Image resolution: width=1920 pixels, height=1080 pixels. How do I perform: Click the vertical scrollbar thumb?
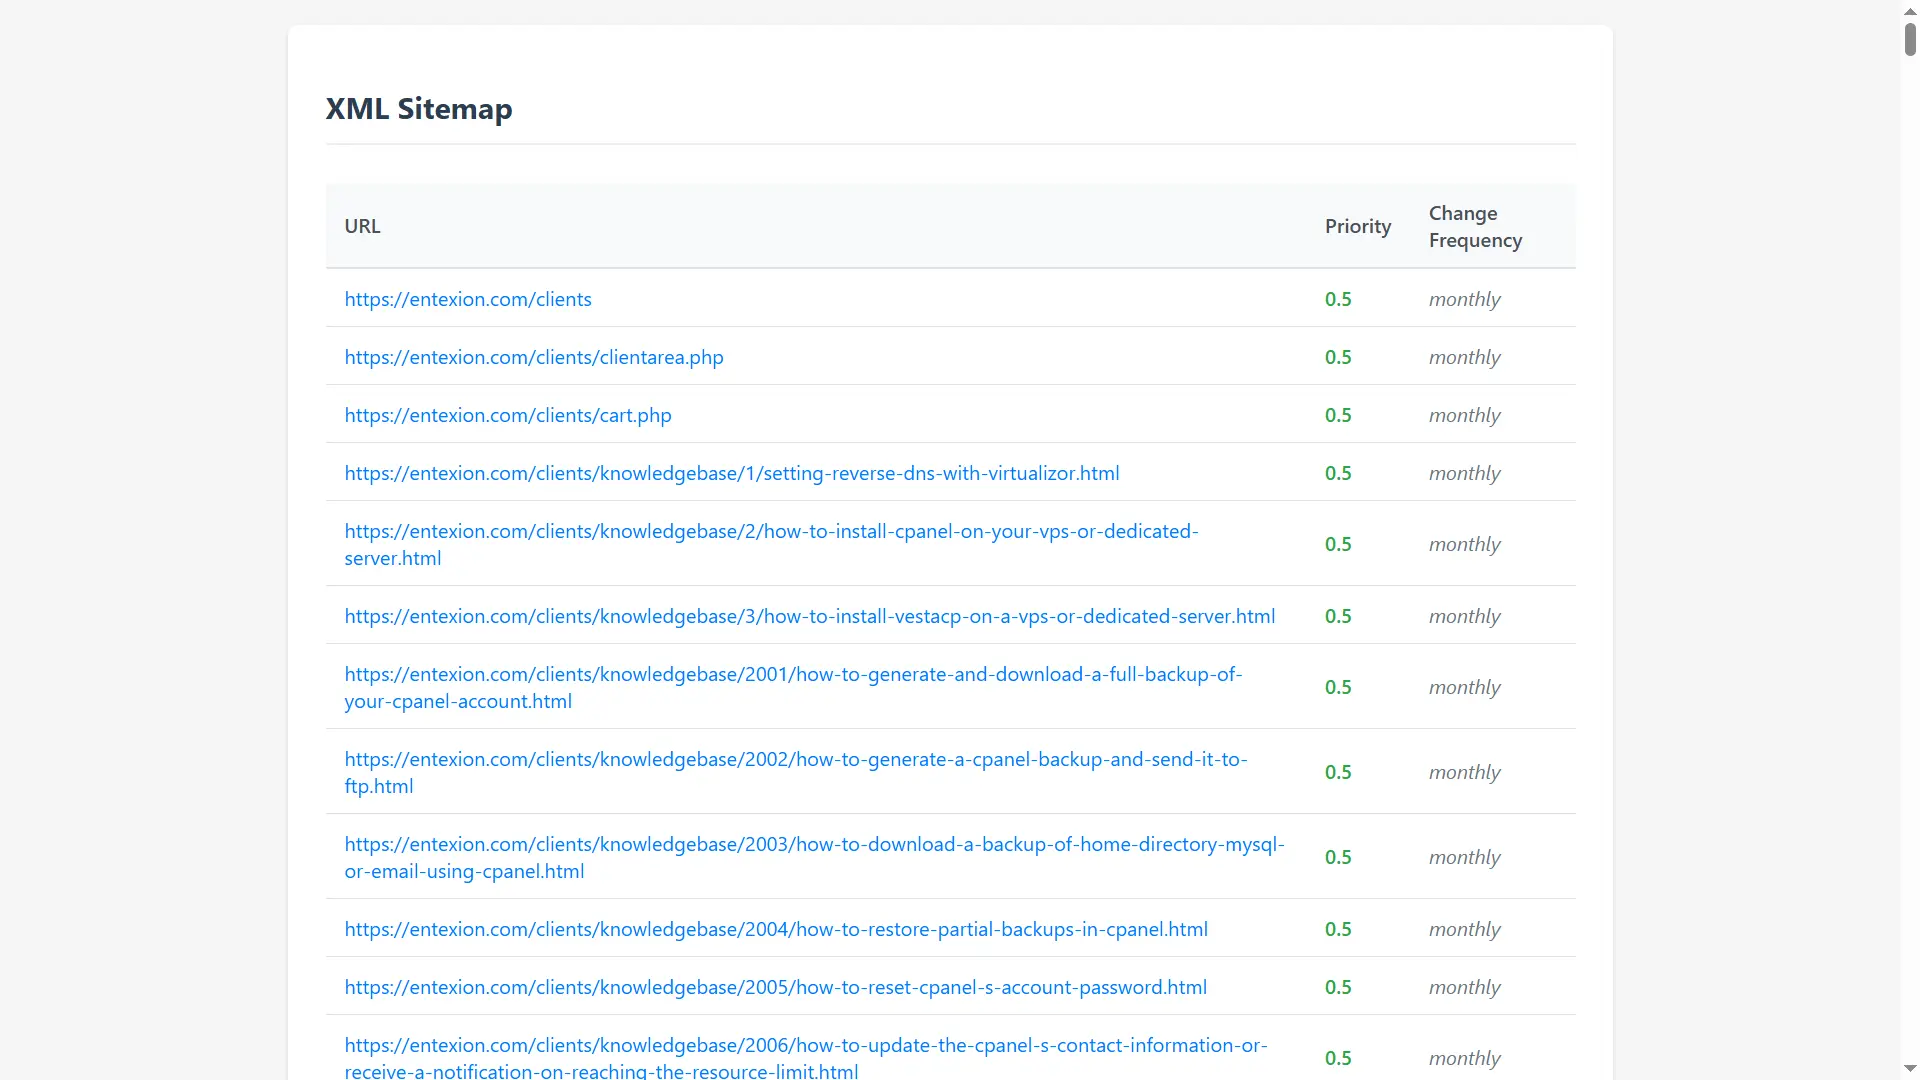click(1910, 39)
